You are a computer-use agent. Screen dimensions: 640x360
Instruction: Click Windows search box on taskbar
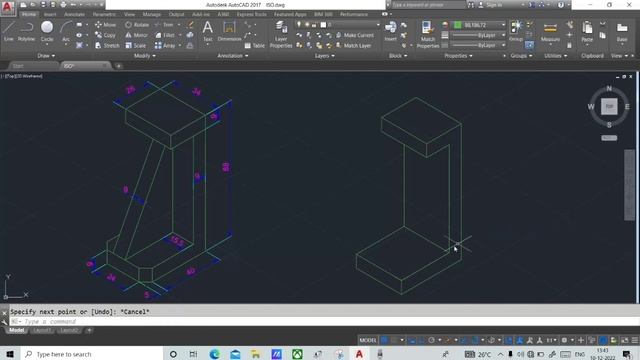[92, 354]
